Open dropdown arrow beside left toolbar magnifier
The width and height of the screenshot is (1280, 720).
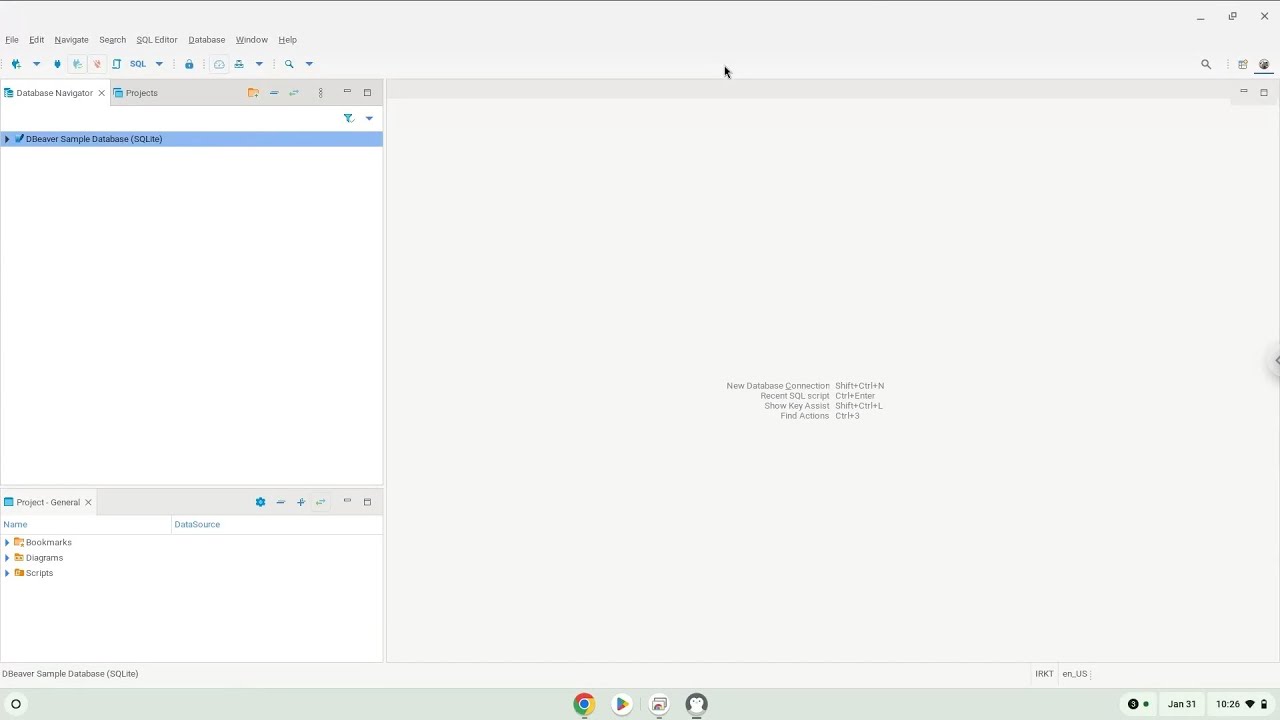pos(309,64)
